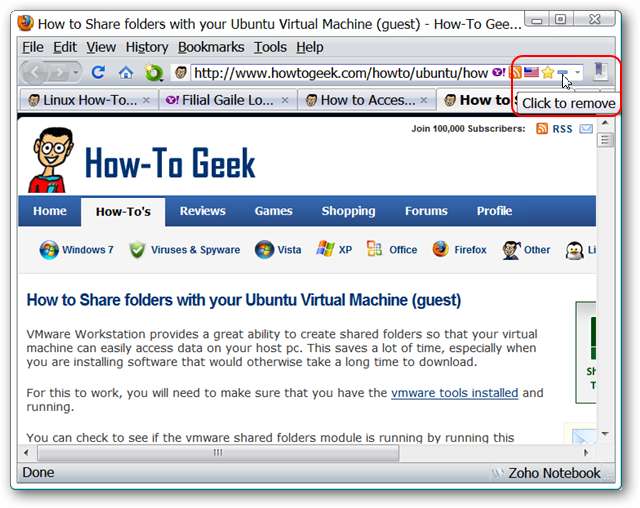The image size is (640, 508).
Task: Open Viruses & Spyware category link
Action: coord(196,250)
